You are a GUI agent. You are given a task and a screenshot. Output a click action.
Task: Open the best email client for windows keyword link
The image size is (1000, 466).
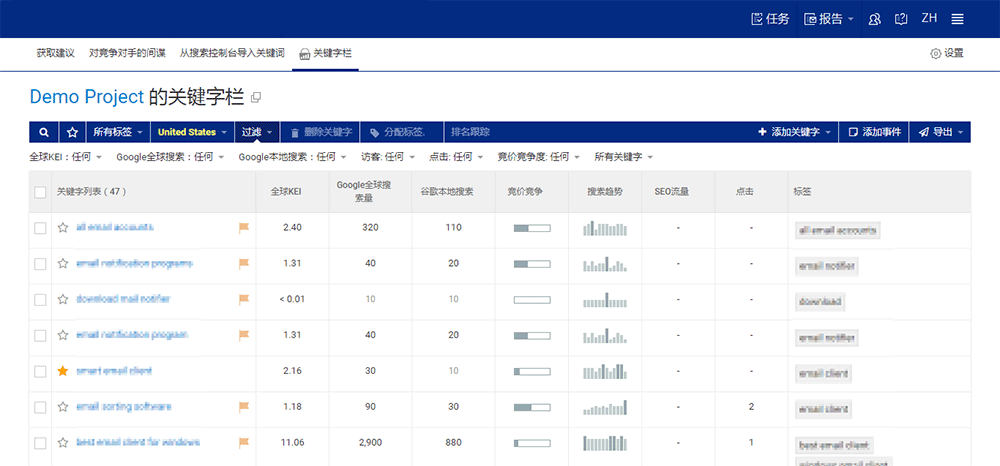pos(138,442)
